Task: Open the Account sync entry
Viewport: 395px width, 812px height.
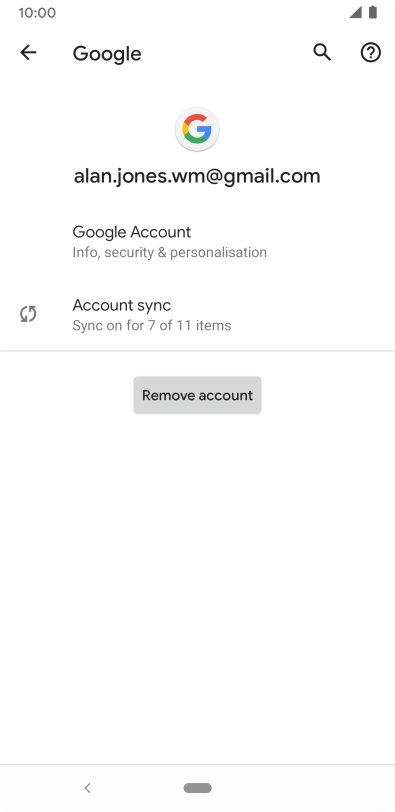Action: (x=197, y=314)
